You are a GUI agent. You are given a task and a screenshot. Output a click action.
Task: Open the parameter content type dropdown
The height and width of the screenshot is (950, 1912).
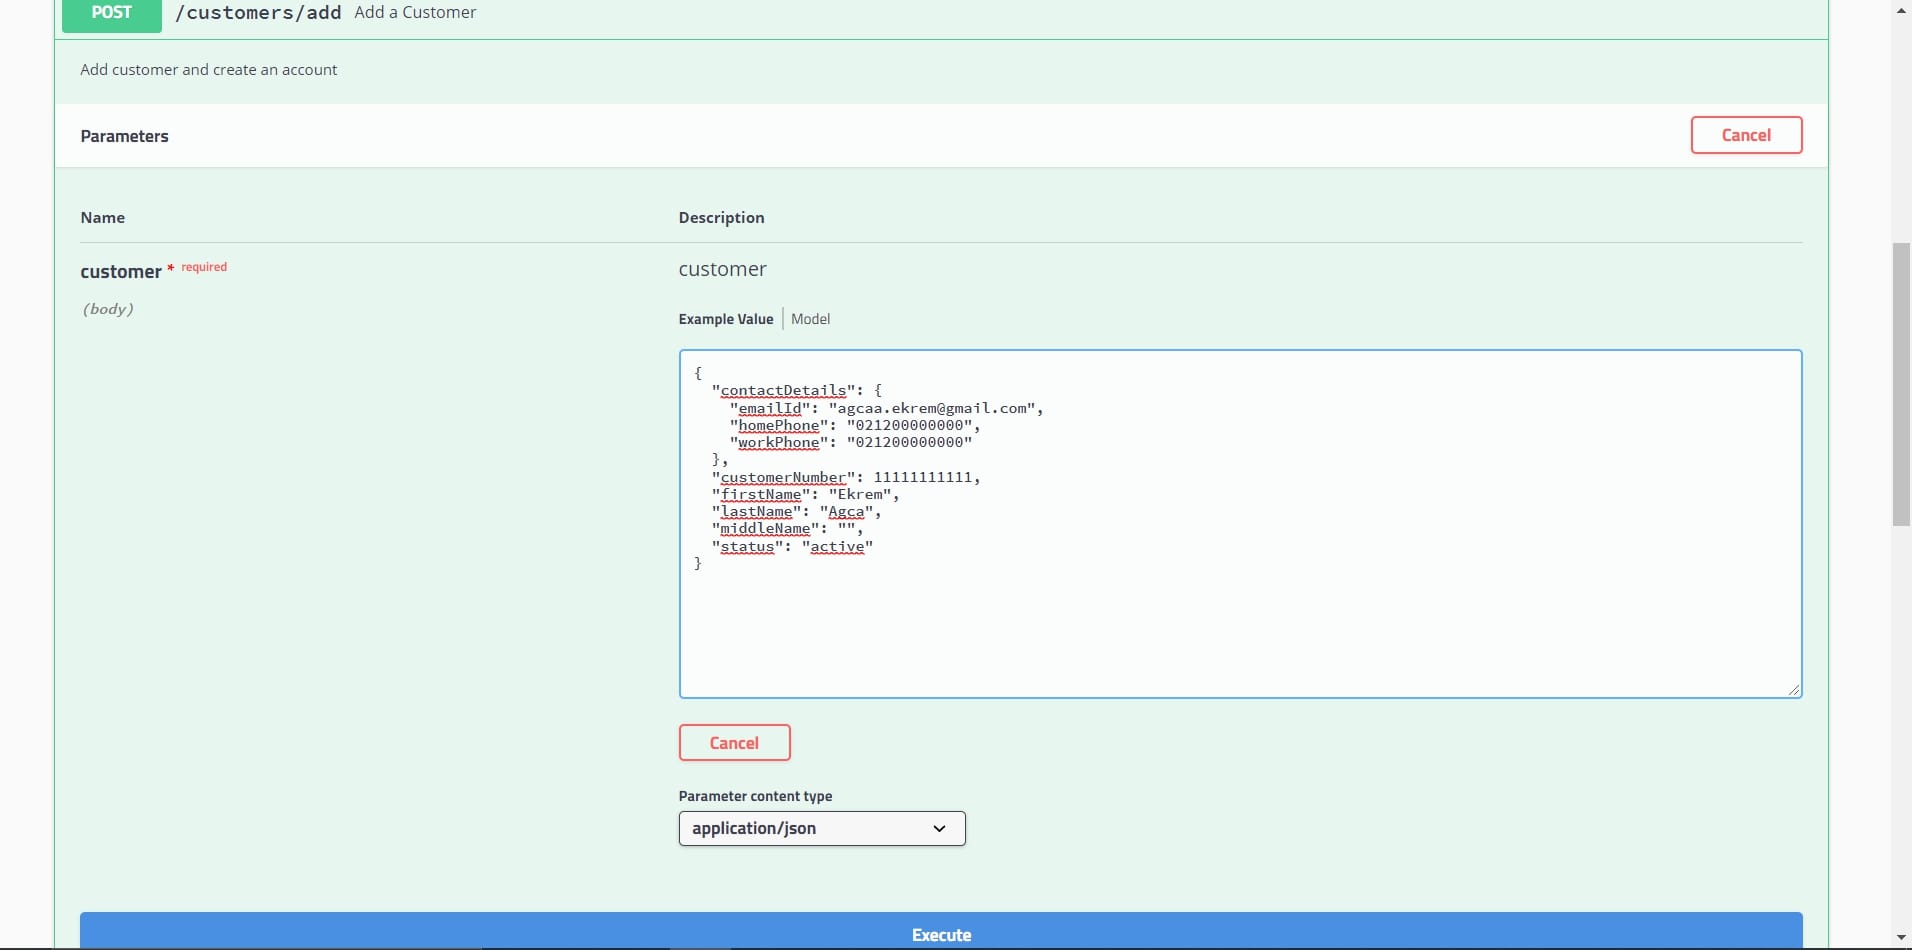pyautogui.click(x=938, y=828)
